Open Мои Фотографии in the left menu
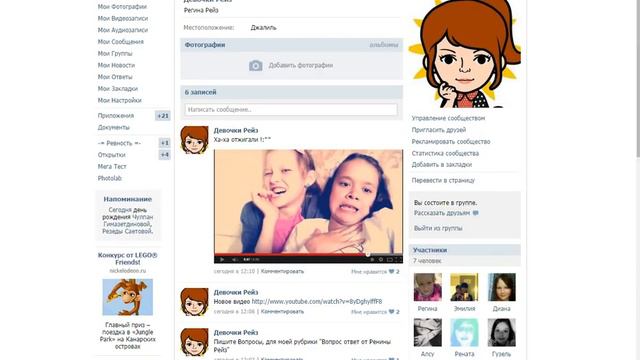 tap(122, 7)
